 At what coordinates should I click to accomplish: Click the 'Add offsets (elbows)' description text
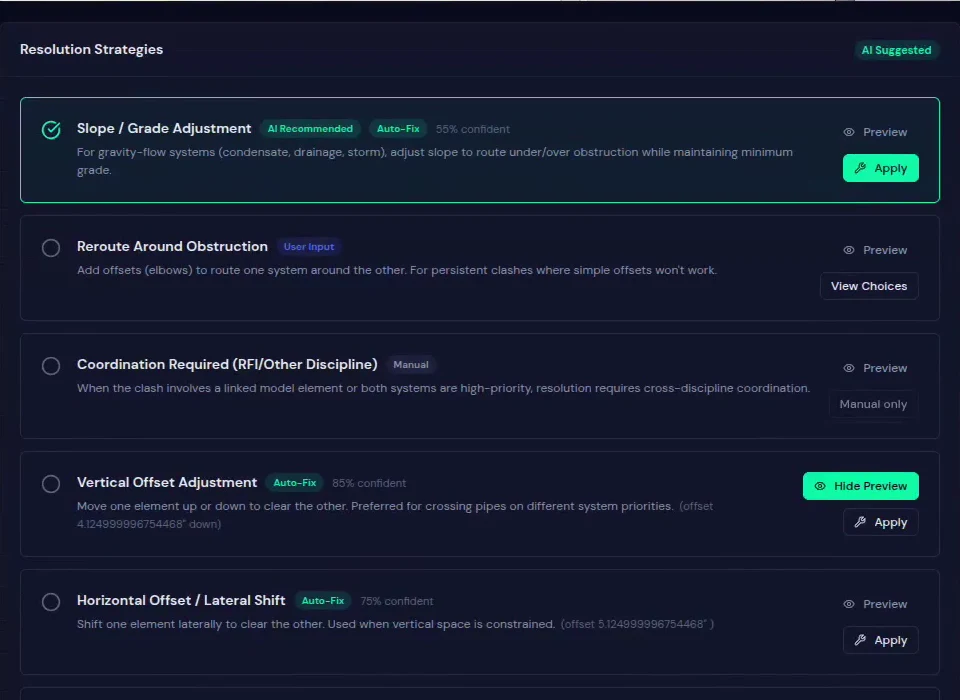coord(397,270)
